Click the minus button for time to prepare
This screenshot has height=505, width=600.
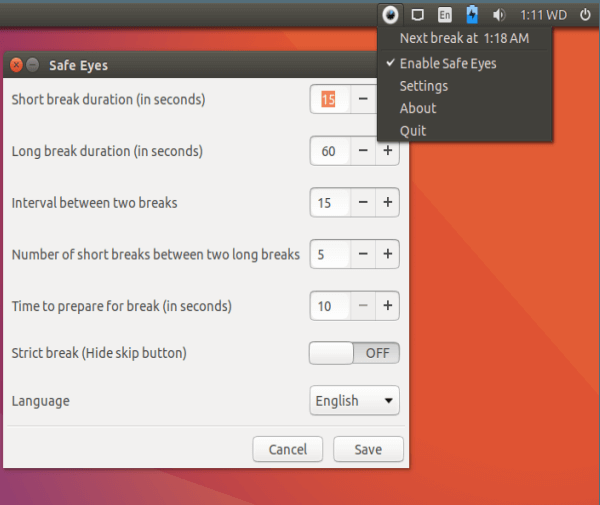[x=363, y=306]
